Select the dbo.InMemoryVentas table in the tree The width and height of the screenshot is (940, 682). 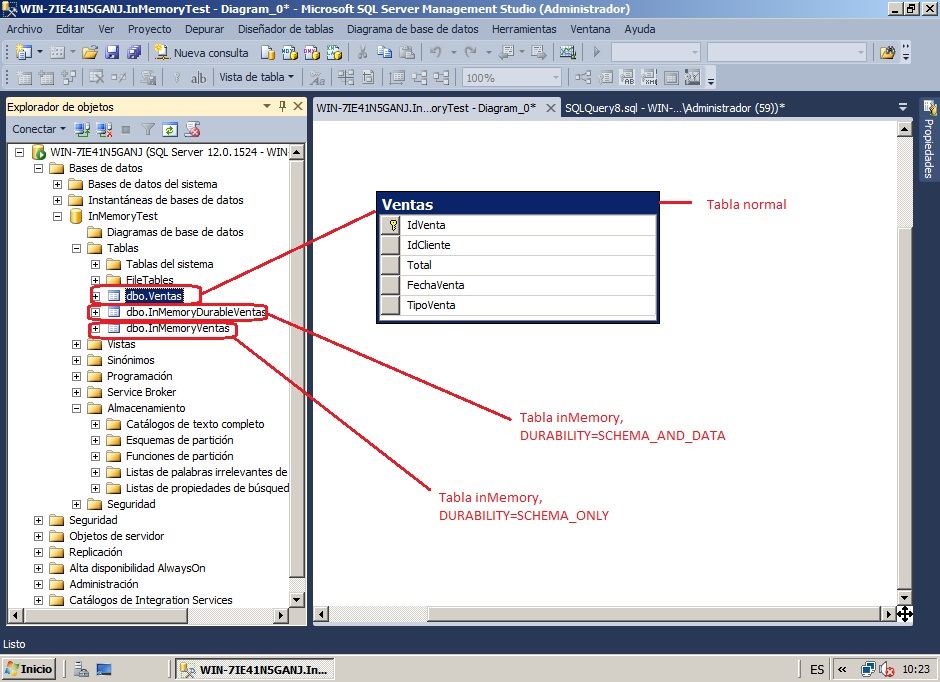pos(180,328)
